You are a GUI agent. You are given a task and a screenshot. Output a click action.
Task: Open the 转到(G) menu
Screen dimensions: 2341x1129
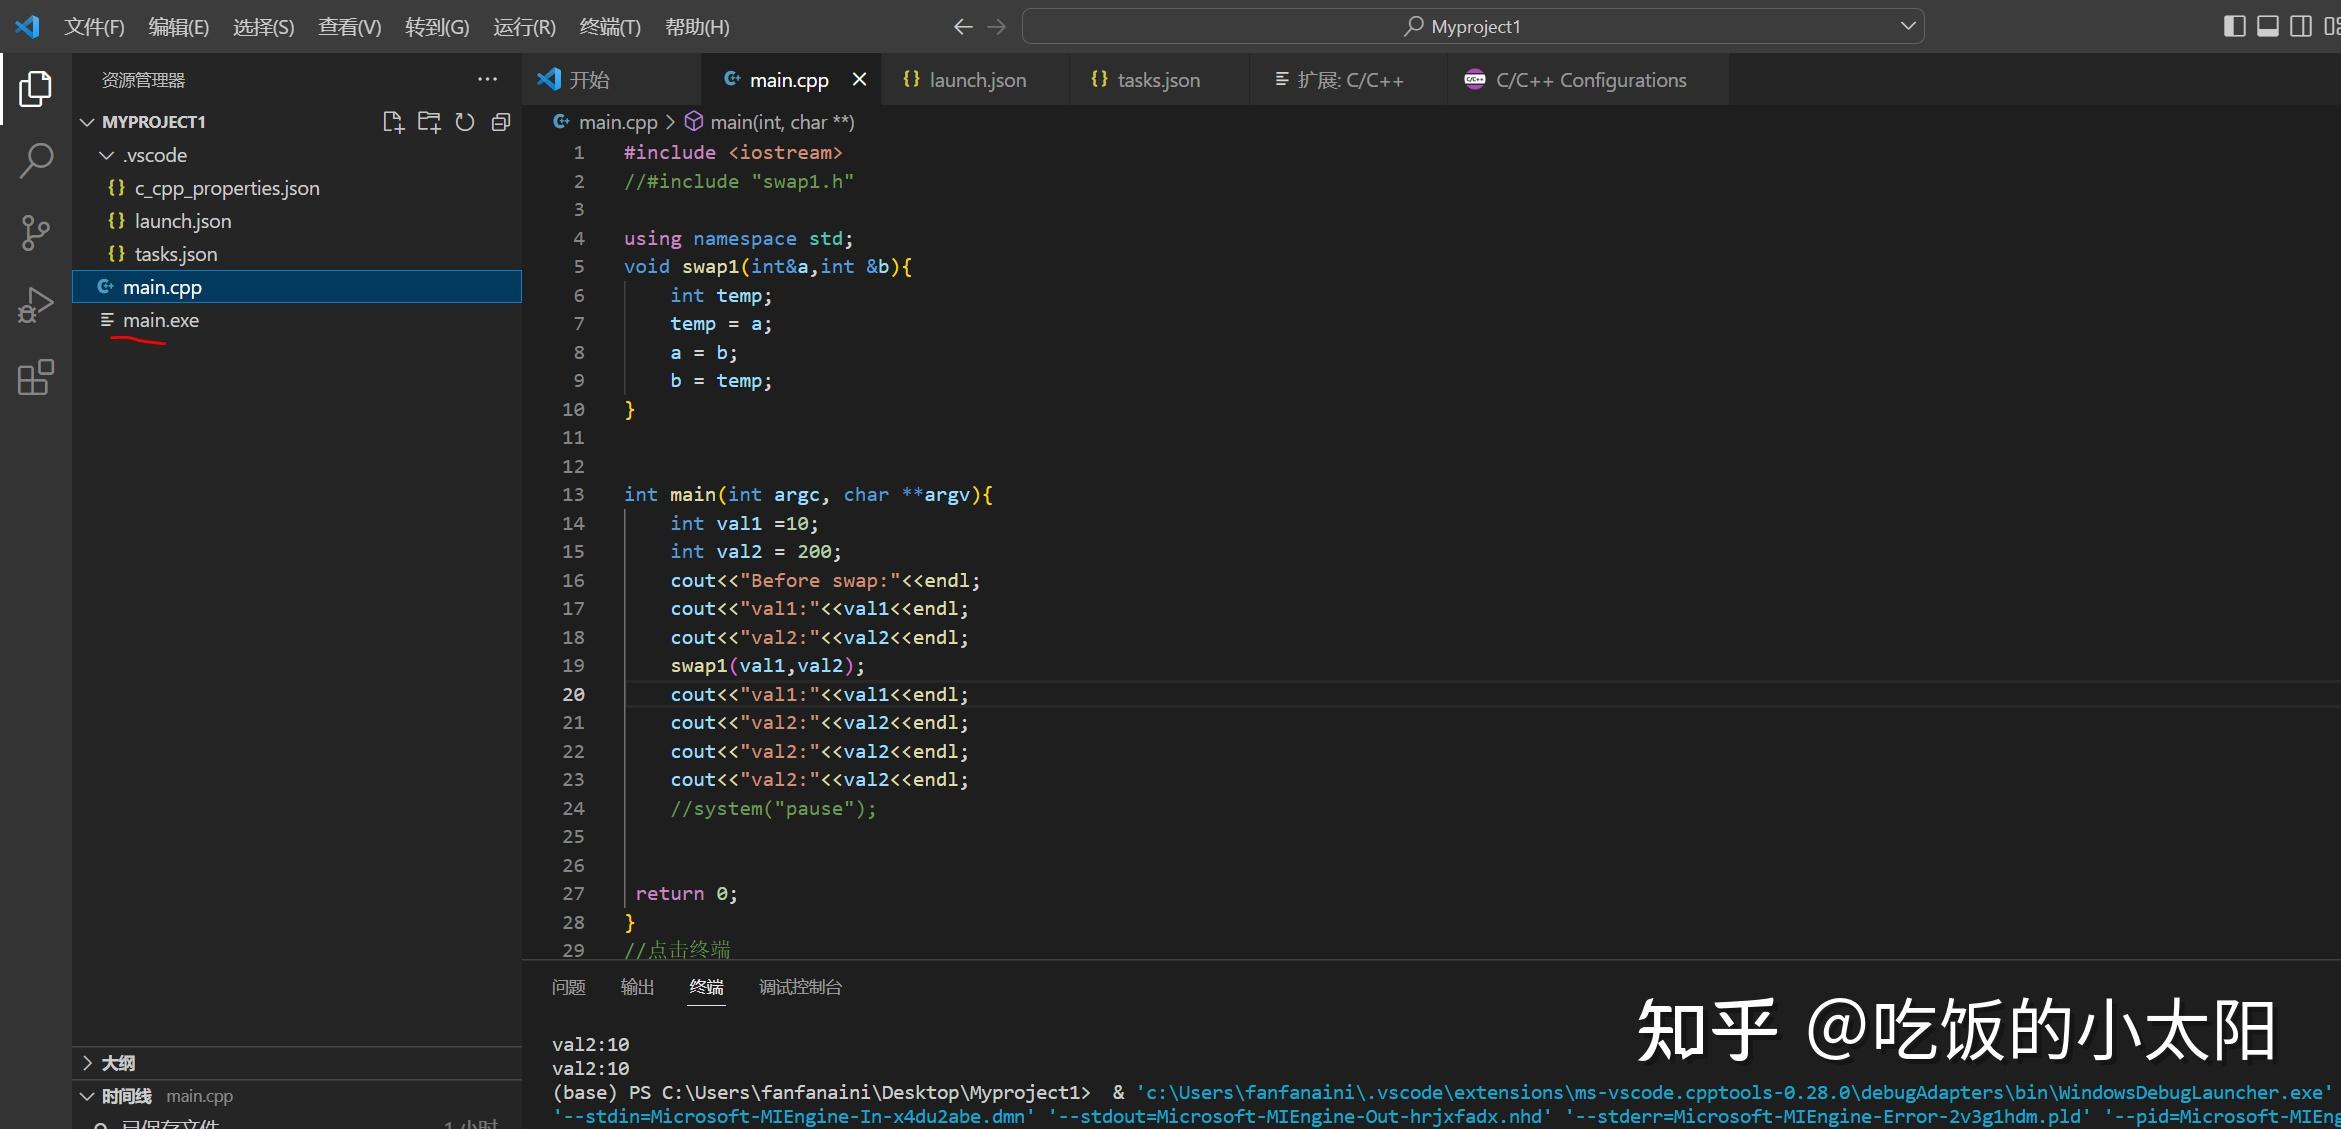(x=437, y=27)
